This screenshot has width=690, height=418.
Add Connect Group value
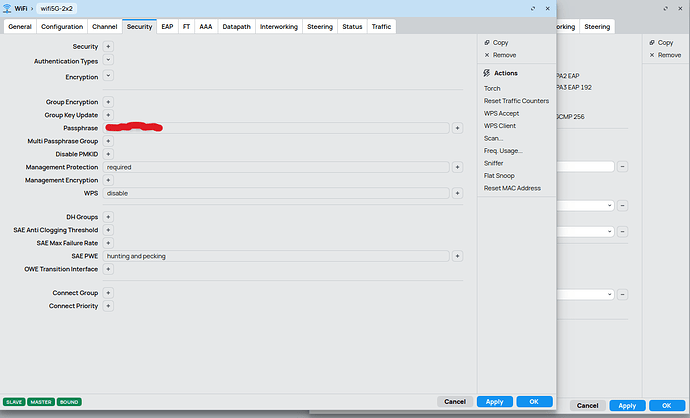coord(108,293)
